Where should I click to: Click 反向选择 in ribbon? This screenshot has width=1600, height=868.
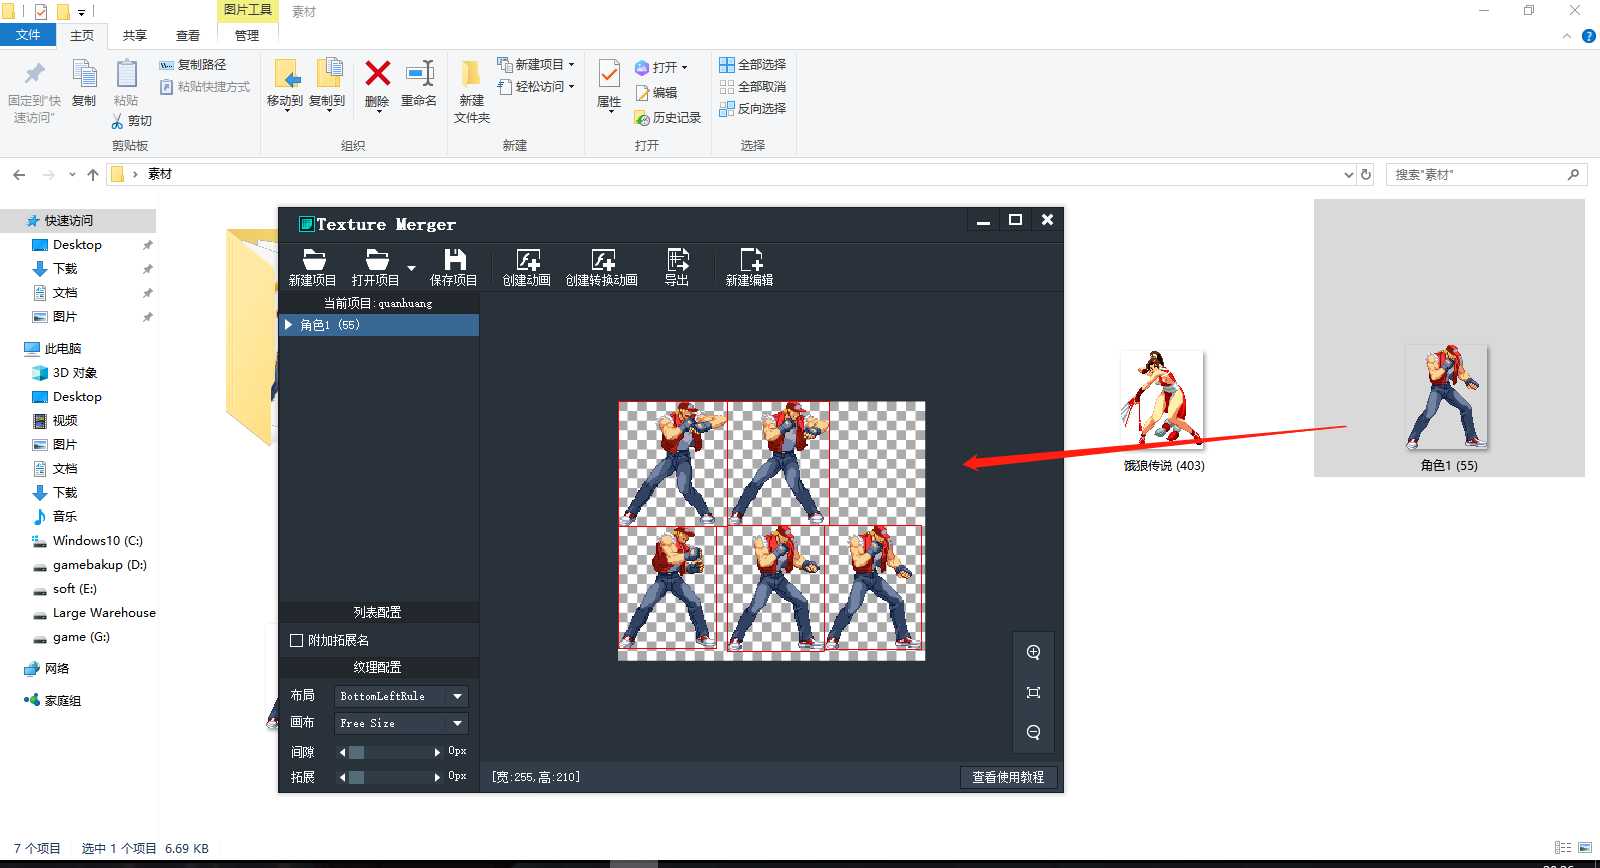752,108
